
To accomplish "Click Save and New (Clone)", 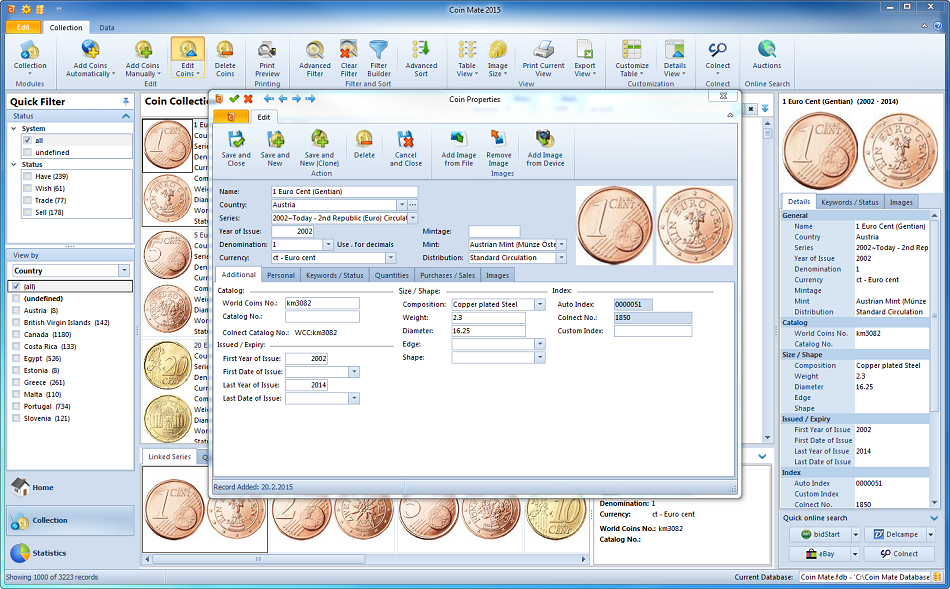I will pos(319,148).
